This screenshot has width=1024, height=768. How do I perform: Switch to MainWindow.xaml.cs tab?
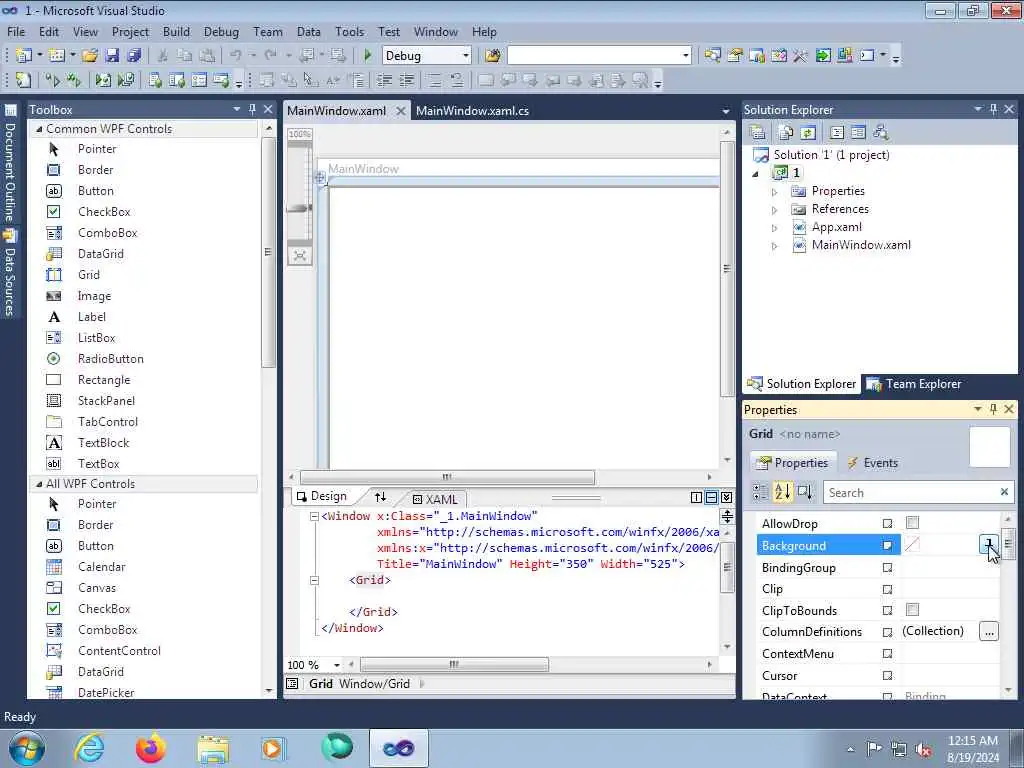pos(472,110)
